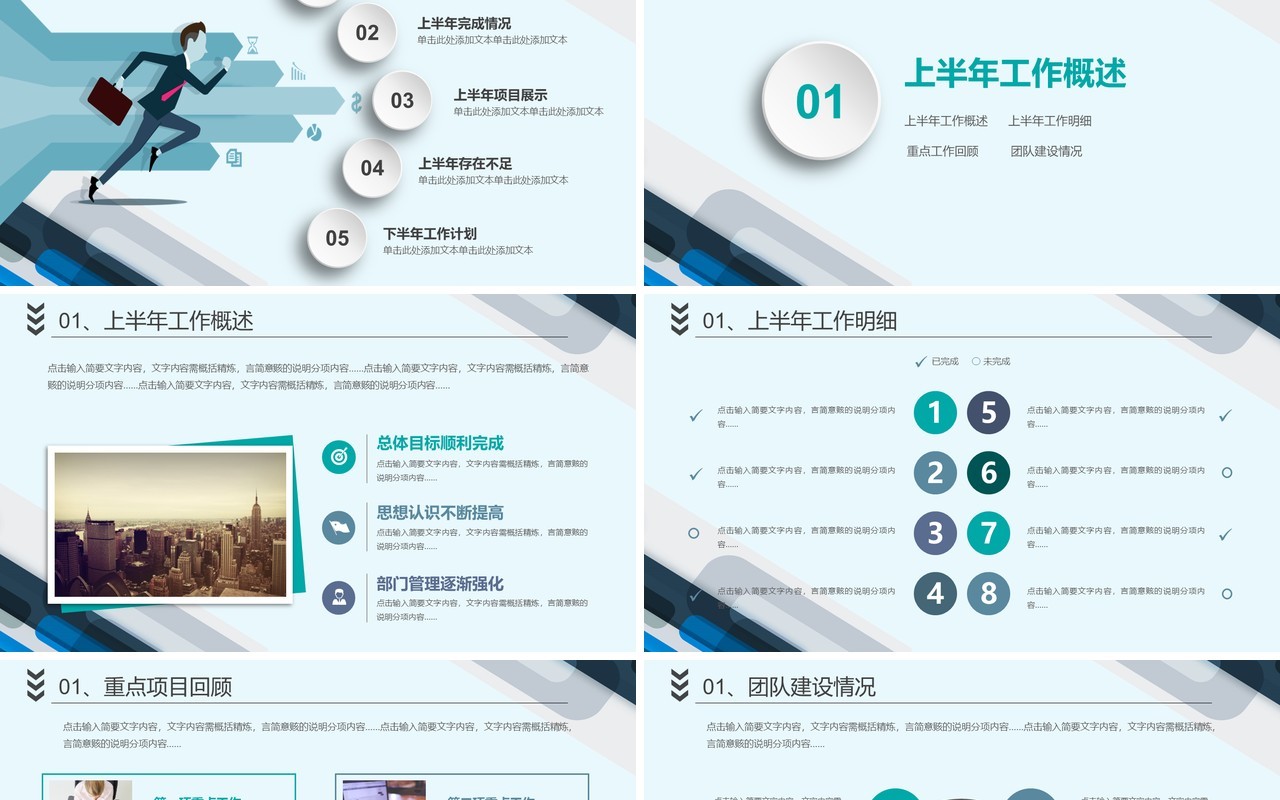Click number 2 circle in the work details slide

pyautogui.click(x=935, y=472)
